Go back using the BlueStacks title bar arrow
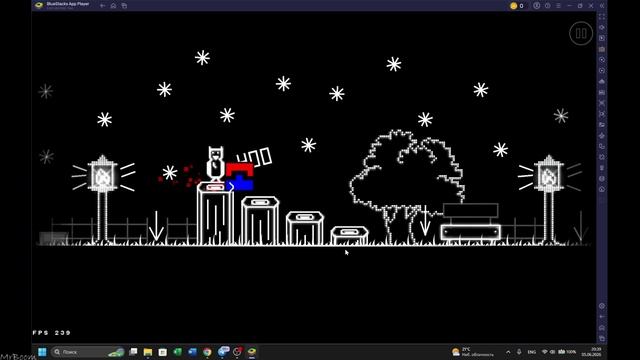Screen dimensions: 640x360 point(102,6)
